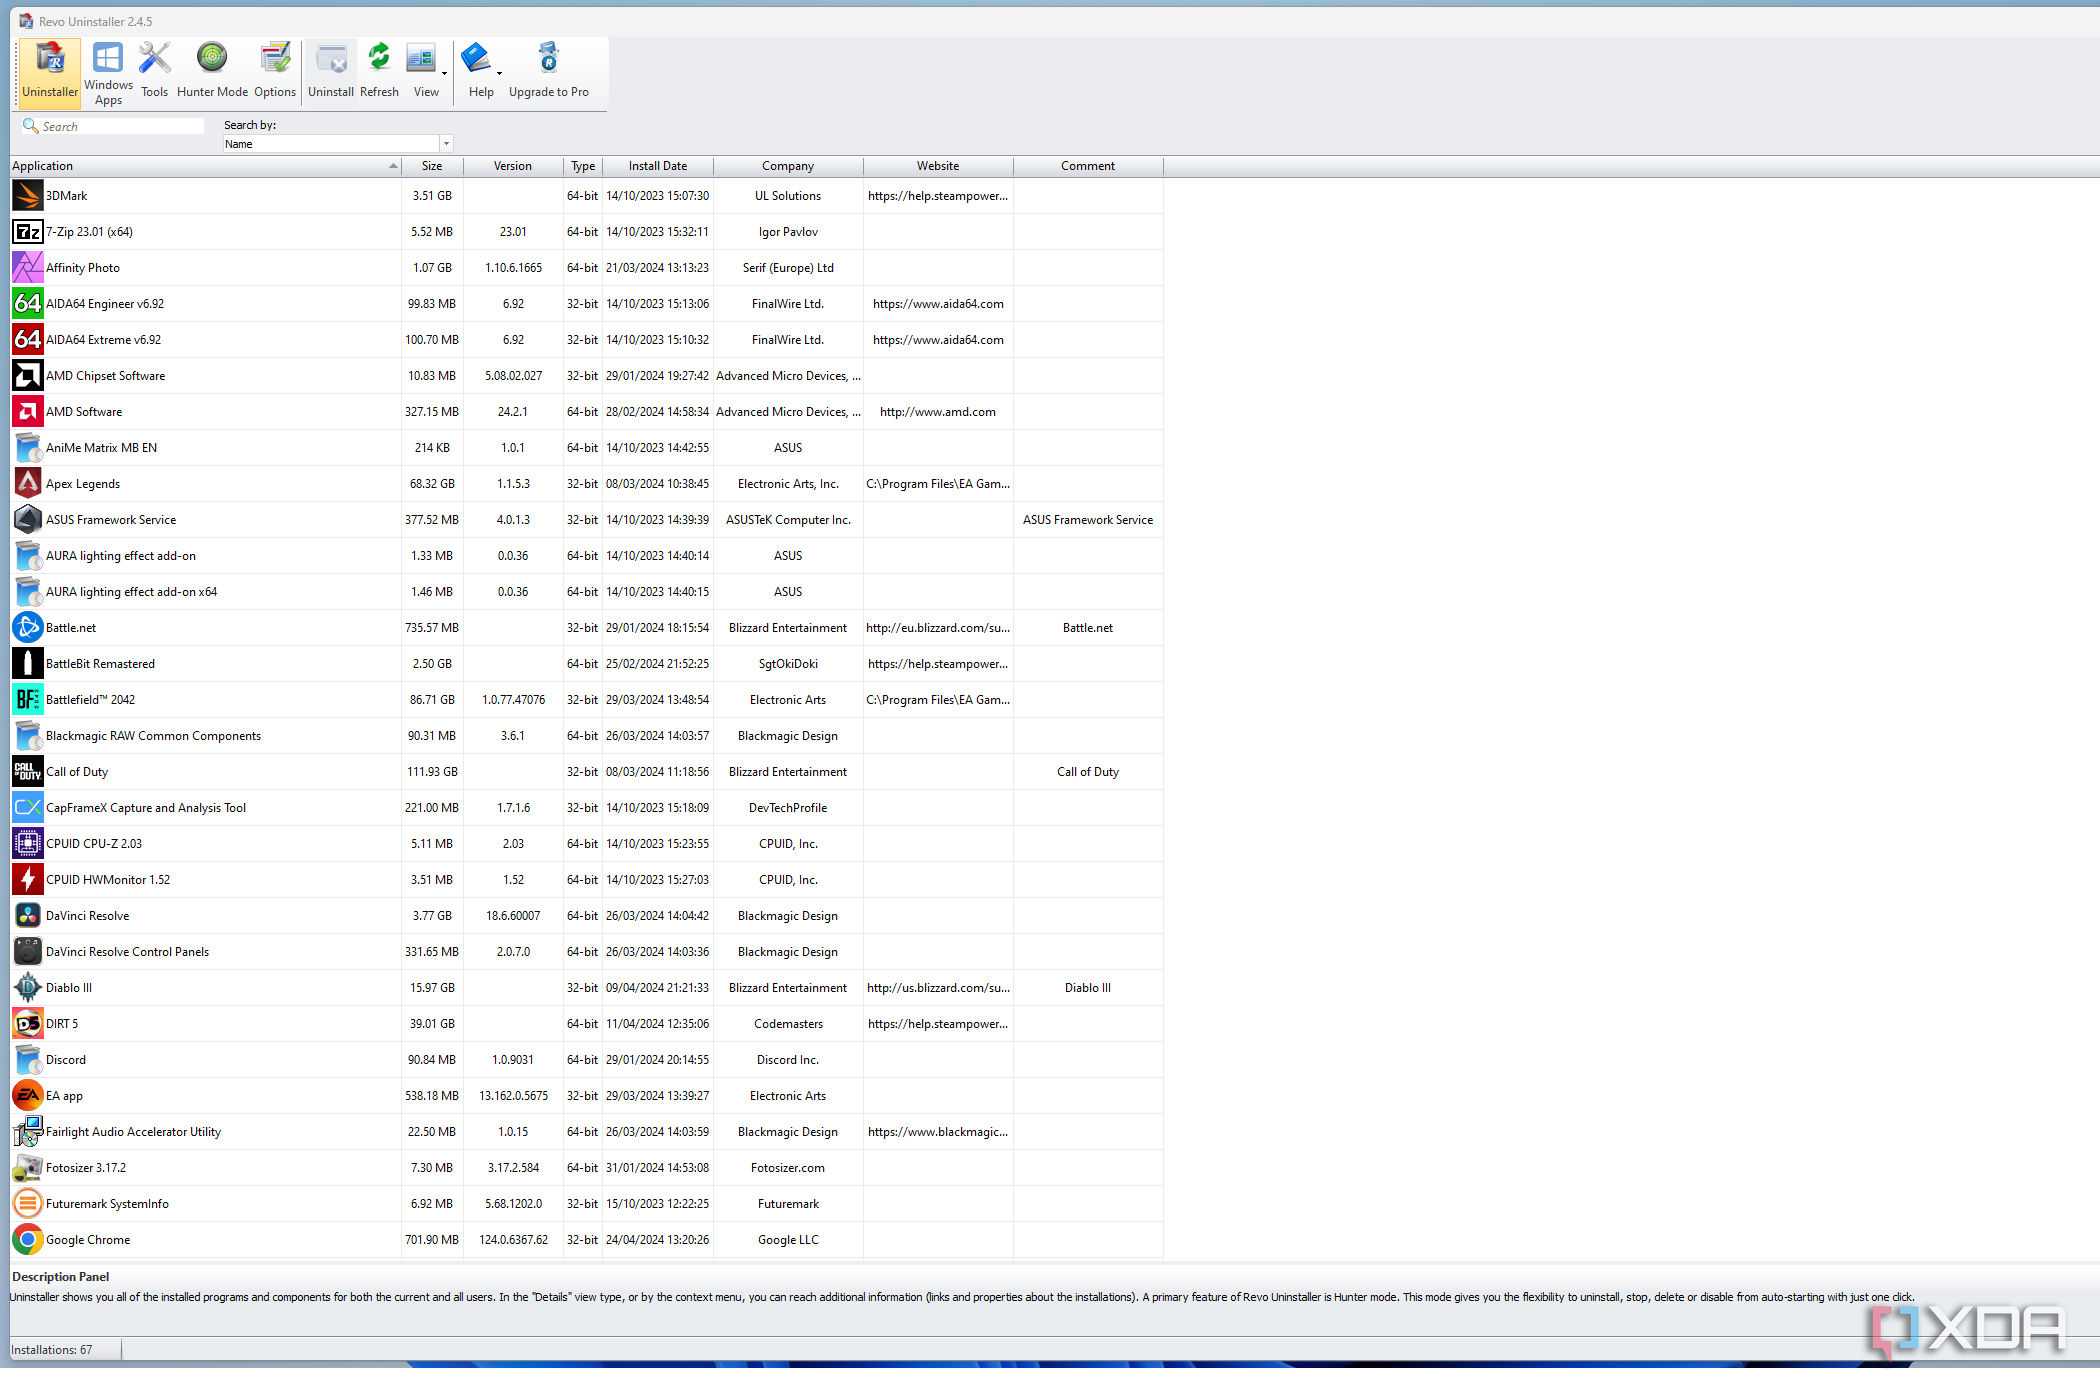This screenshot has width=2100, height=1400.
Task: Select the CPUID CPU-Z 2.03 icon
Action: pos(28,844)
